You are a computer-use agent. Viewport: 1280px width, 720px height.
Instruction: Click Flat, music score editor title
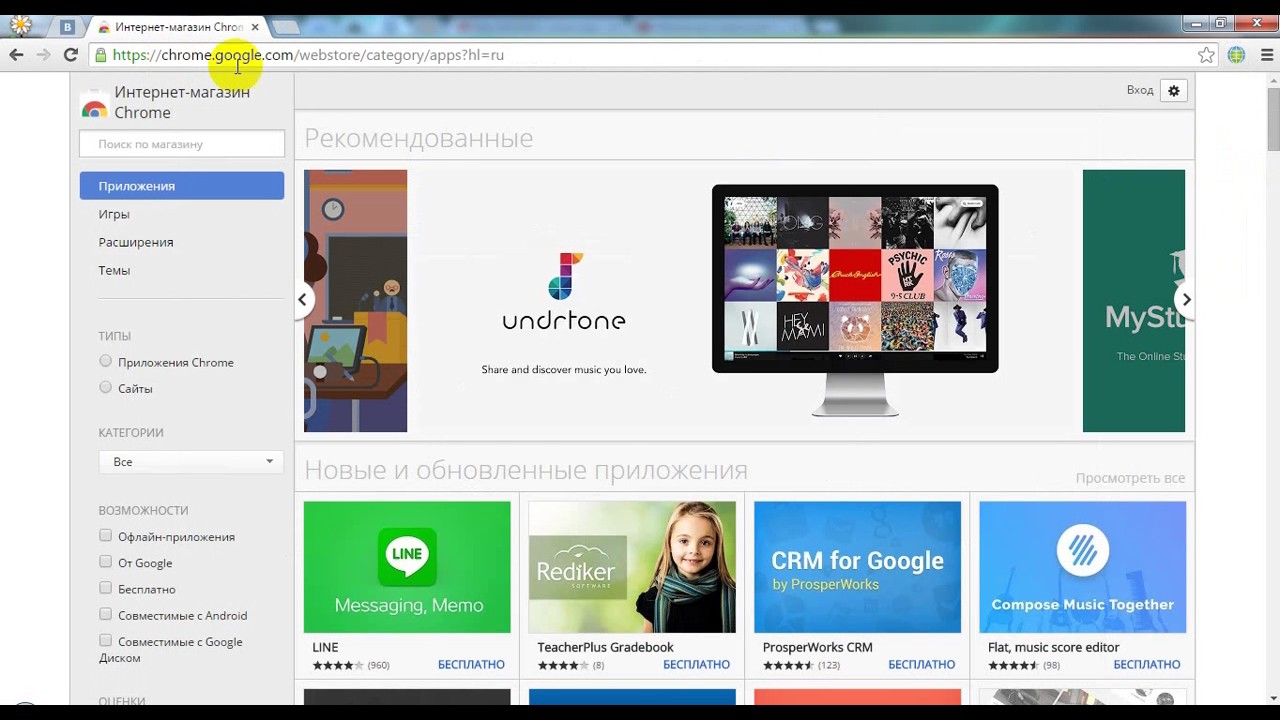[1053, 647]
